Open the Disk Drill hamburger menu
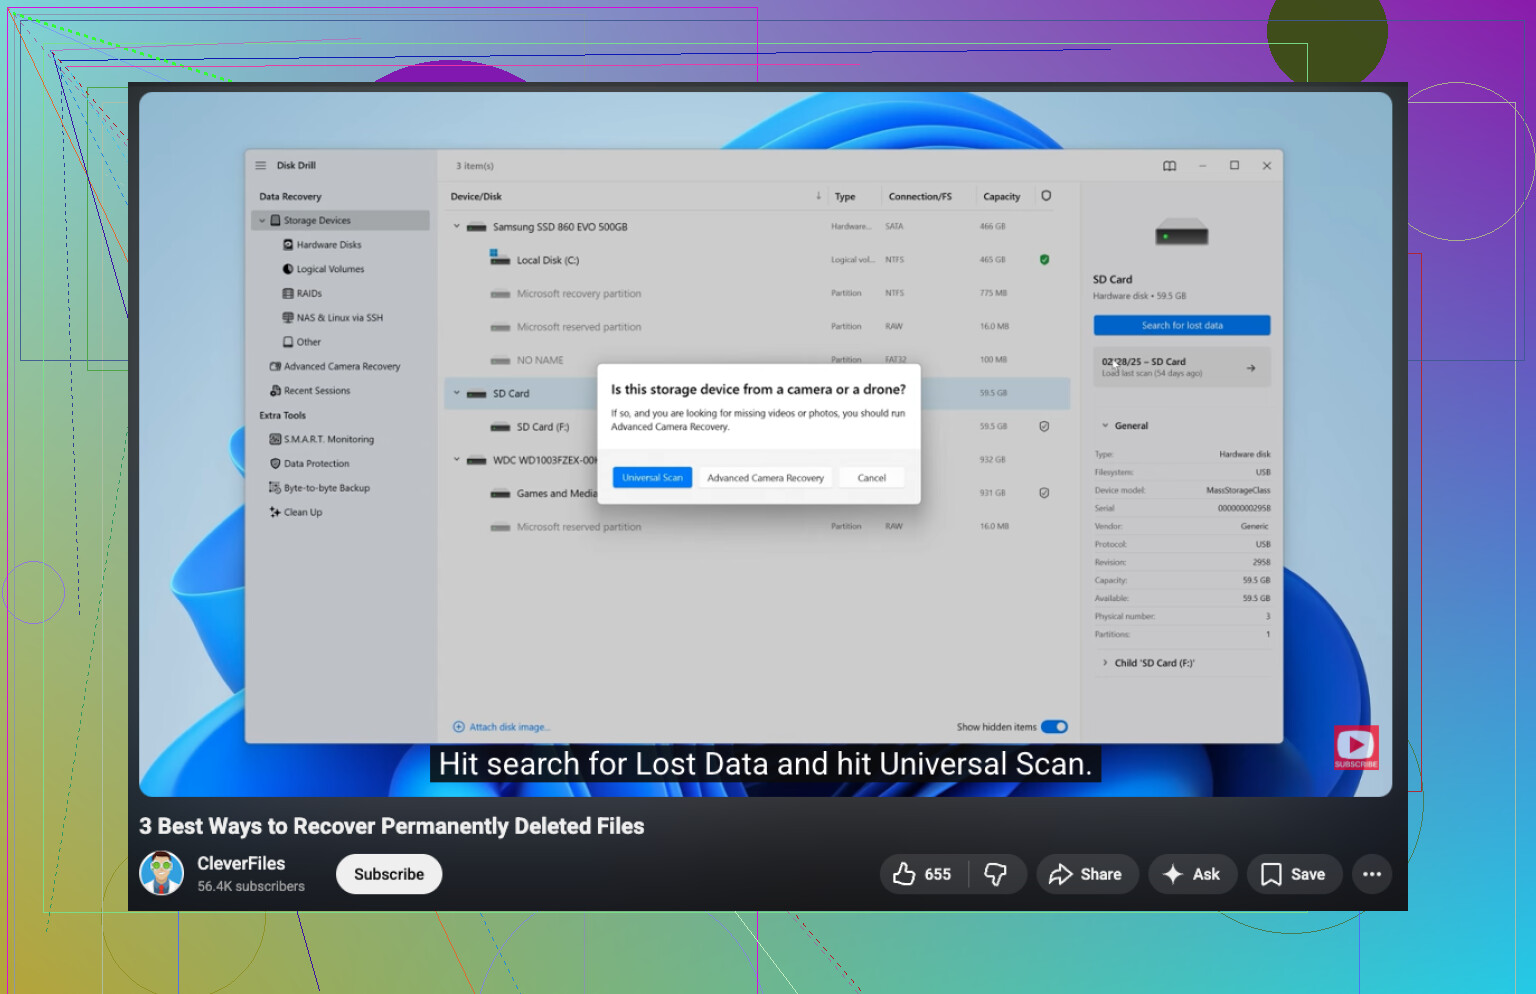This screenshot has height=994, width=1536. click(x=261, y=166)
